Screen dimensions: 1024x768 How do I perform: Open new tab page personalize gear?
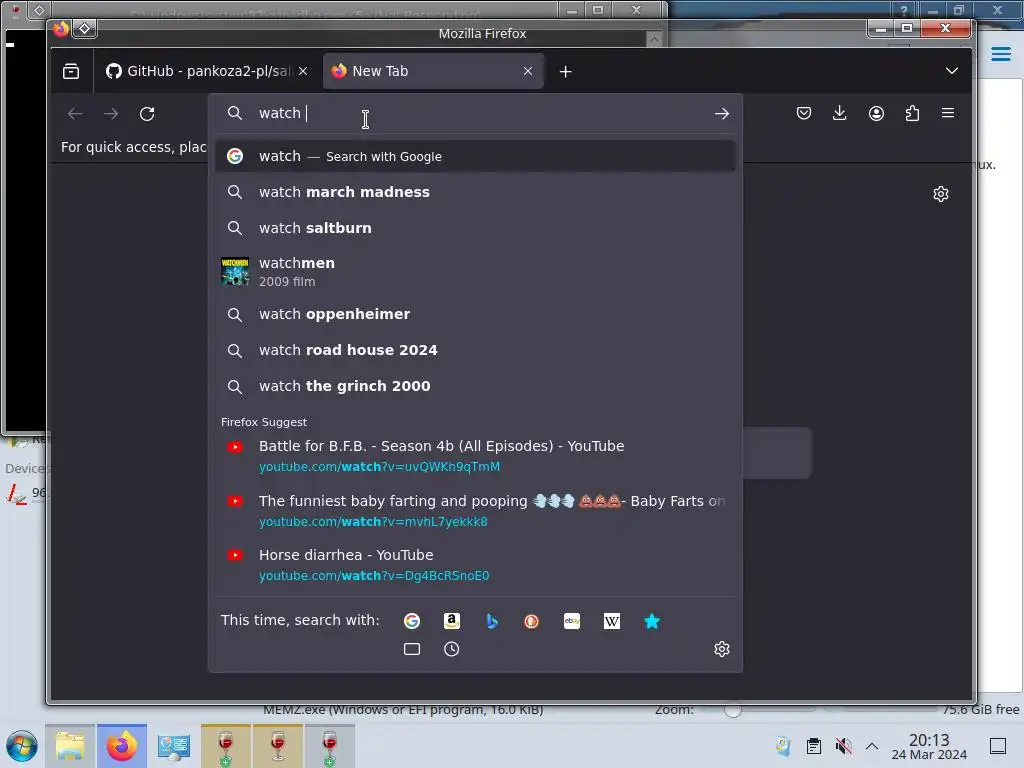(941, 194)
